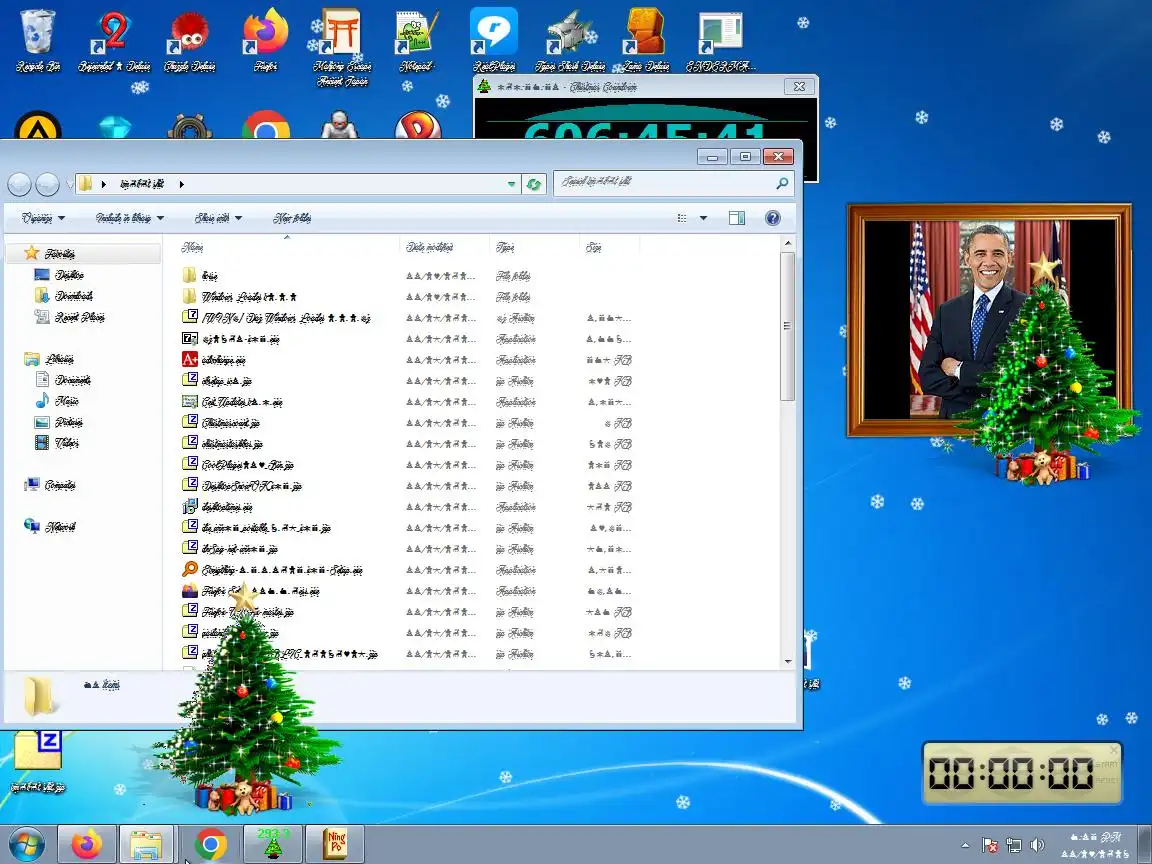
Task: Launch Chrome from the taskbar
Action: click(211, 844)
